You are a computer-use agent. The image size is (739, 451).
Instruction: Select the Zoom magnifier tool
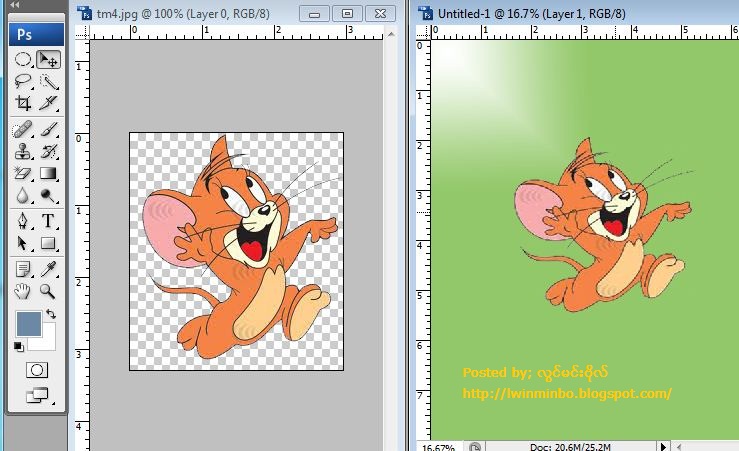coord(48,291)
